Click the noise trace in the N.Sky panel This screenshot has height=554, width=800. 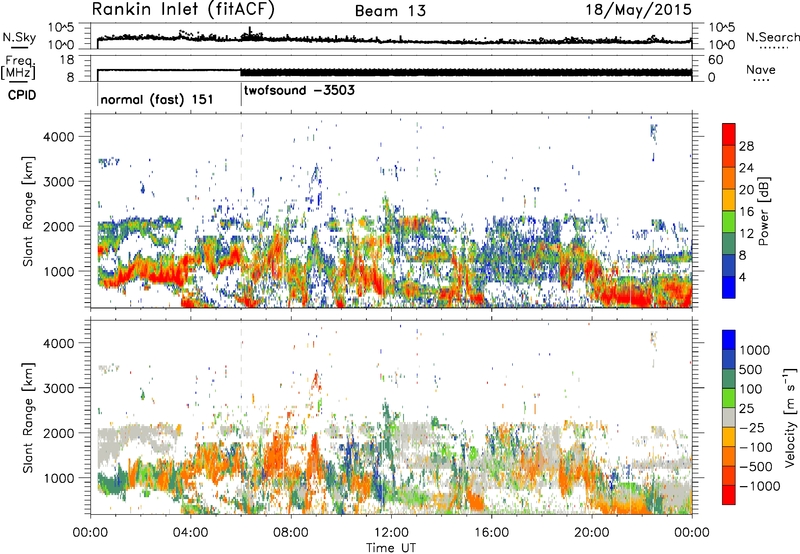(393, 40)
